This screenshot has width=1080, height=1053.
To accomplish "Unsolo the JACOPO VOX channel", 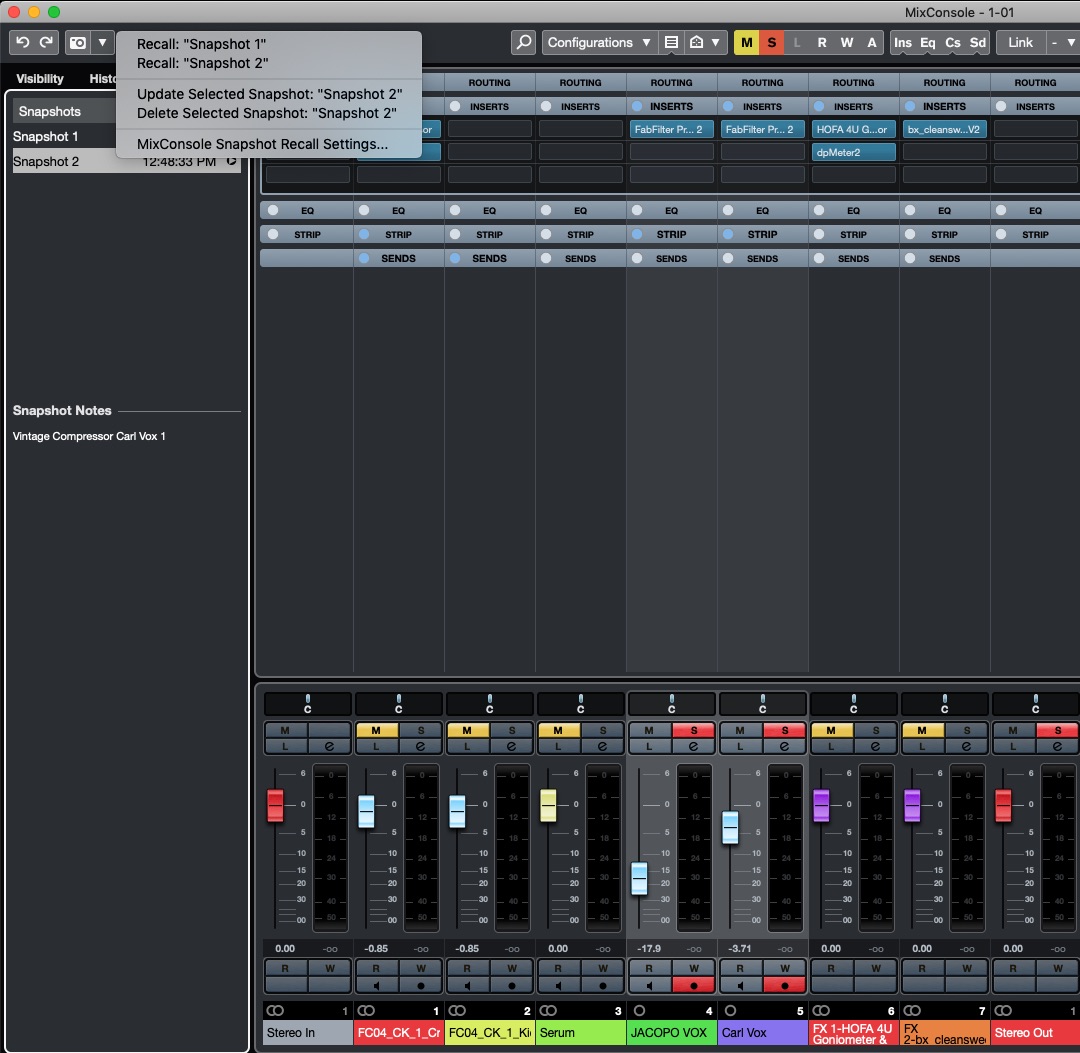I will (692, 730).
